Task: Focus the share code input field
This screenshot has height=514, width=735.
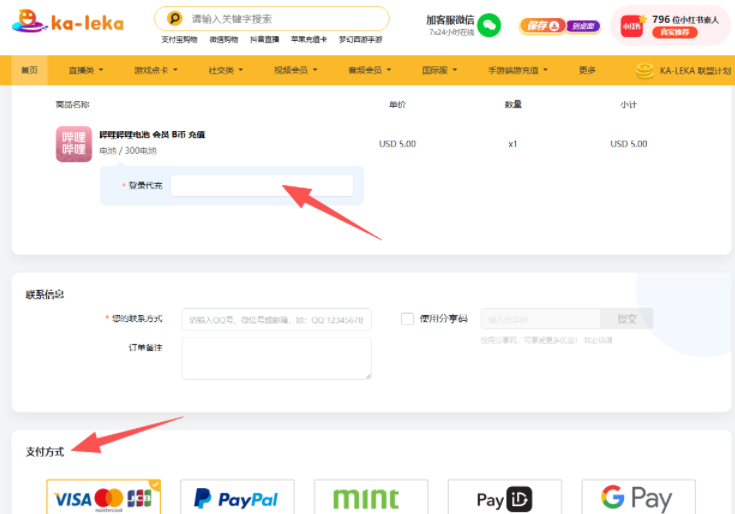Action: point(540,319)
